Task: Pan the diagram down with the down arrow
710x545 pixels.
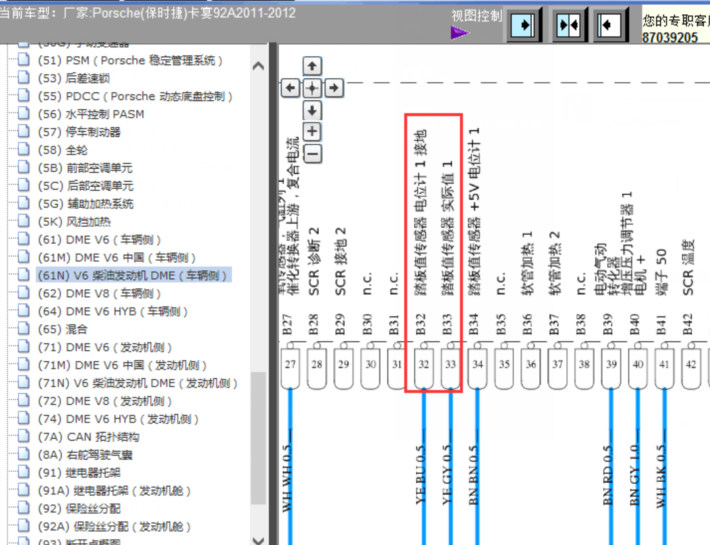Action: (x=312, y=109)
